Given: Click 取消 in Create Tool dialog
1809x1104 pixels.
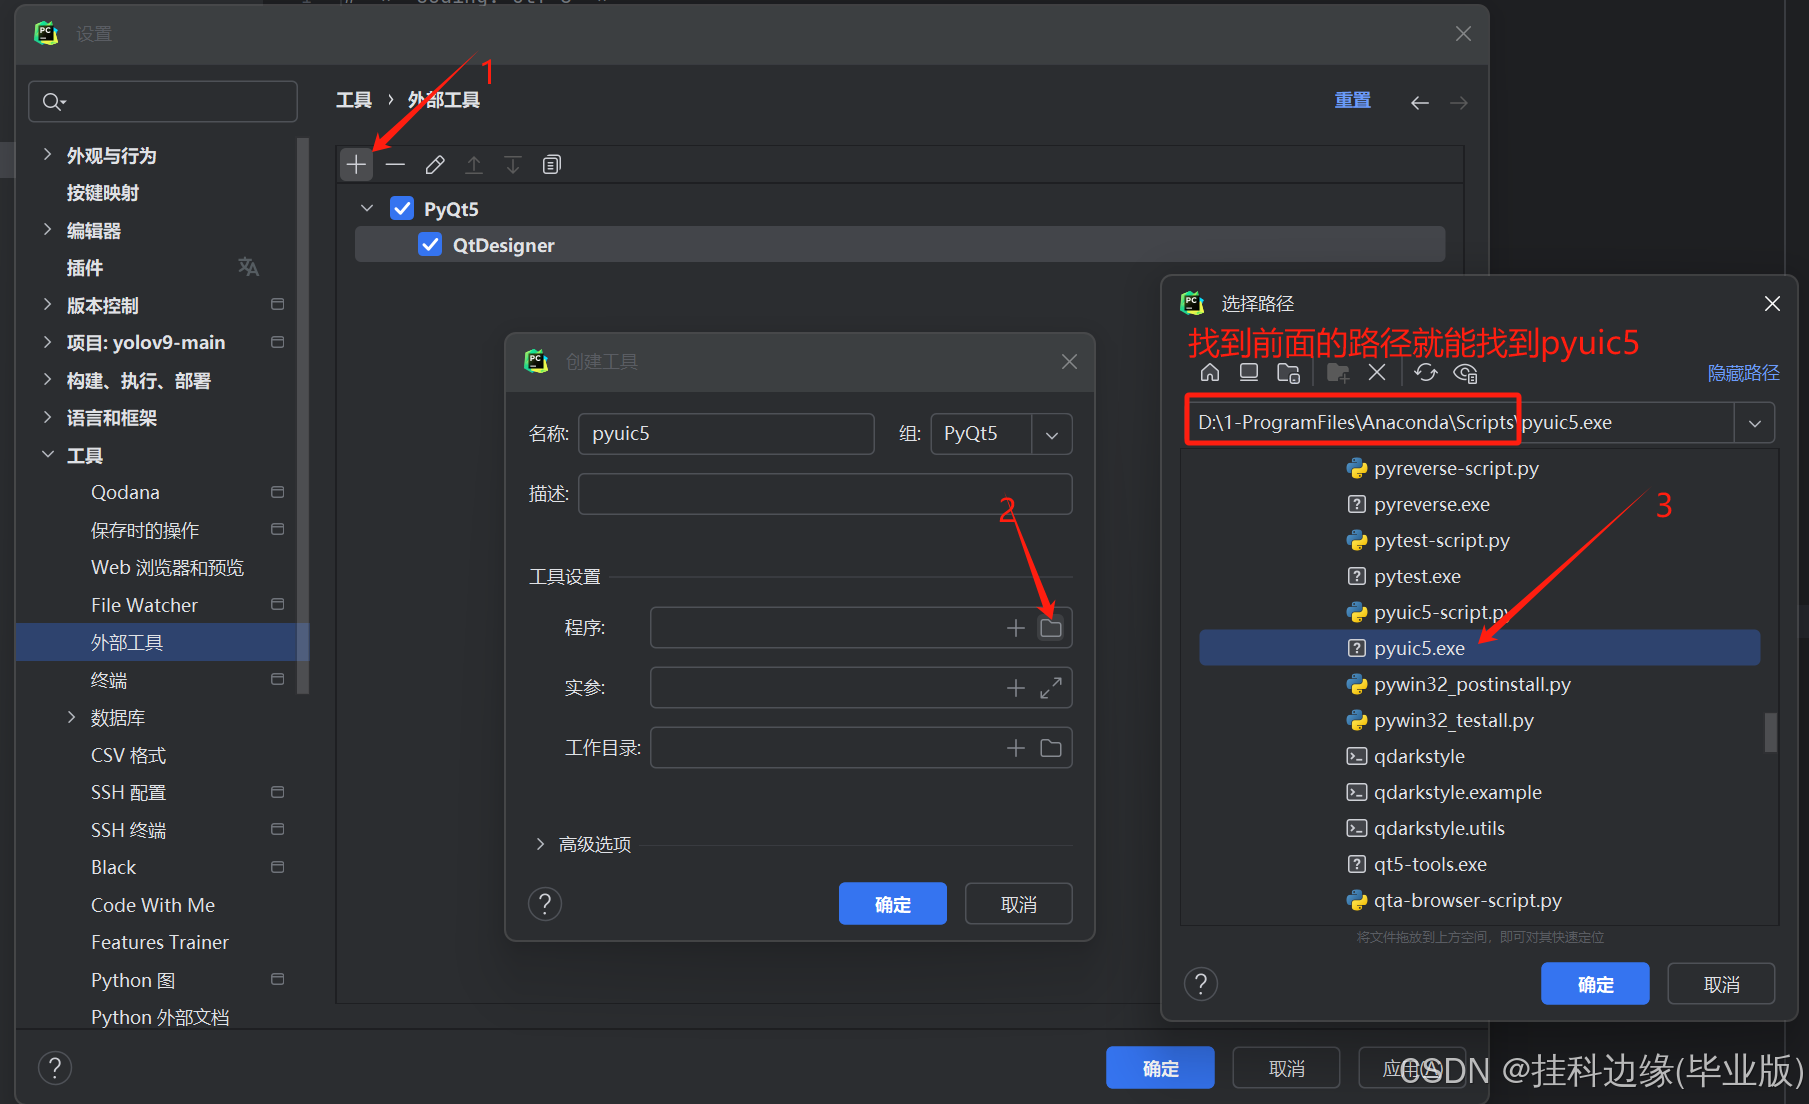Looking at the screenshot, I should (x=1019, y=904).
